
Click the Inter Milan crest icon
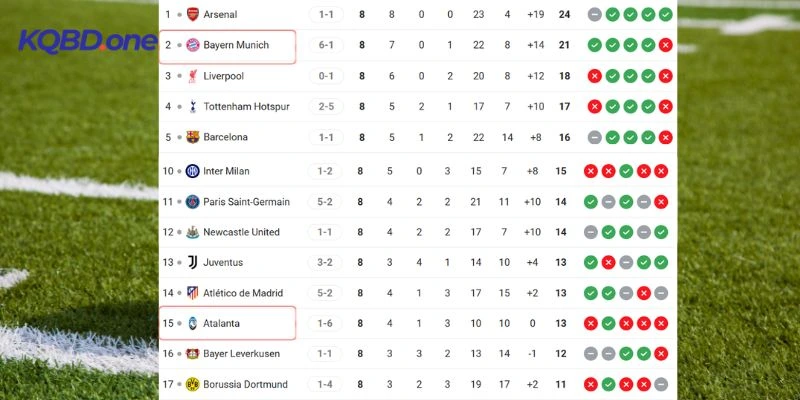point(193,171)
